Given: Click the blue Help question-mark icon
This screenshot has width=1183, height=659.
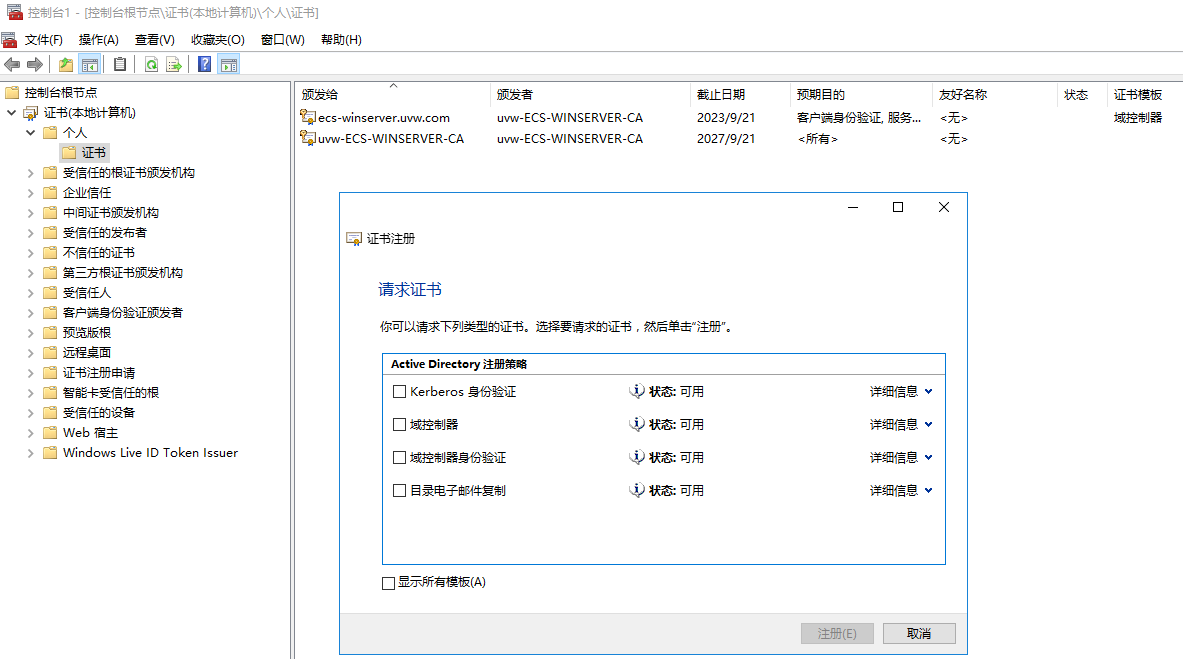Looking at the screenshot, I should click(204, 65).
